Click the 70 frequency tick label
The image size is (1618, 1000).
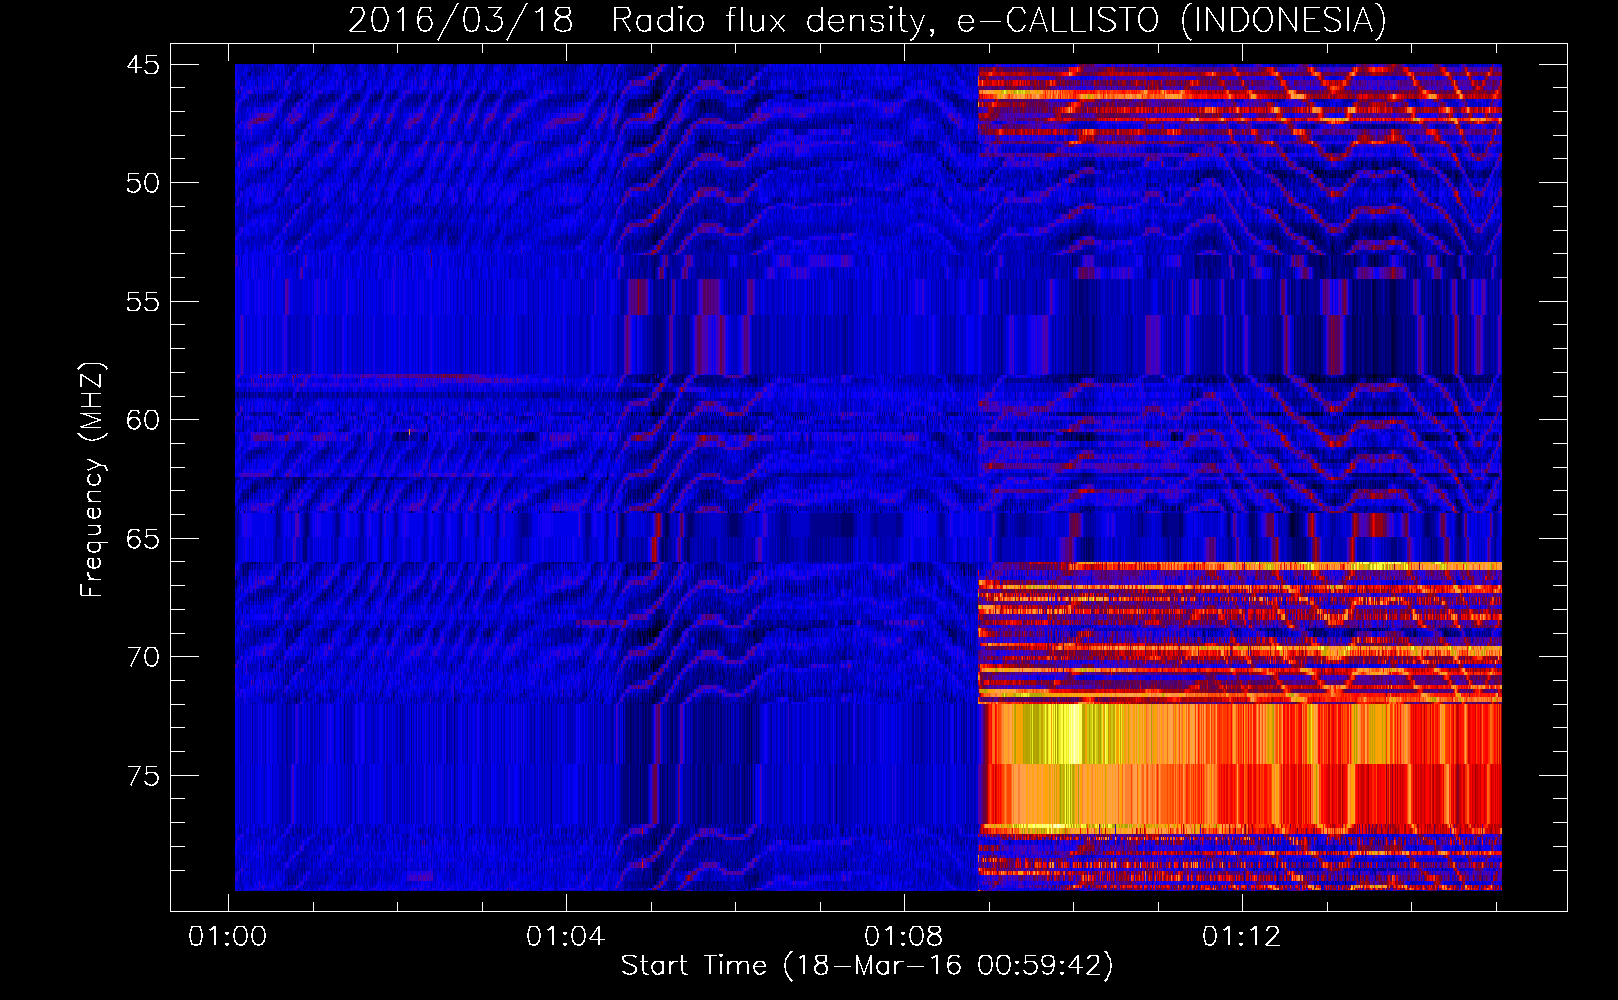click(x=143, y=657)
